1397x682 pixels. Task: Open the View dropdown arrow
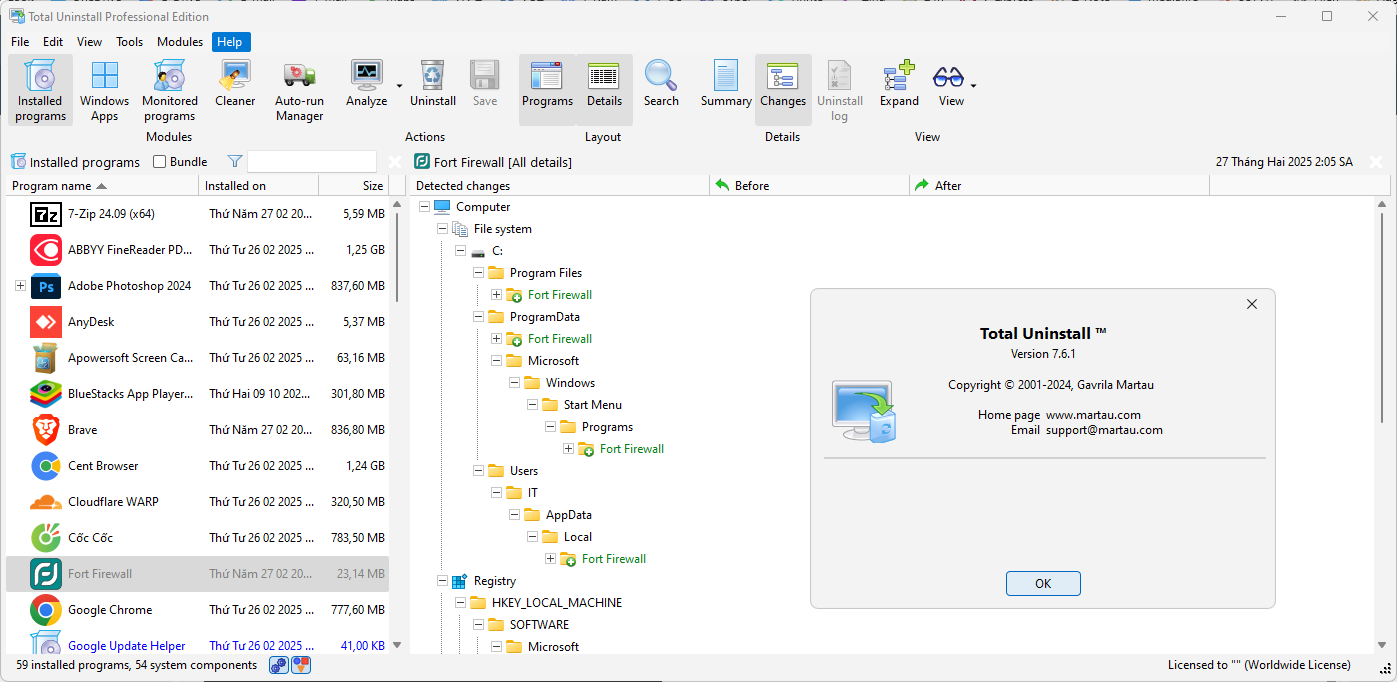click(973, 85)
